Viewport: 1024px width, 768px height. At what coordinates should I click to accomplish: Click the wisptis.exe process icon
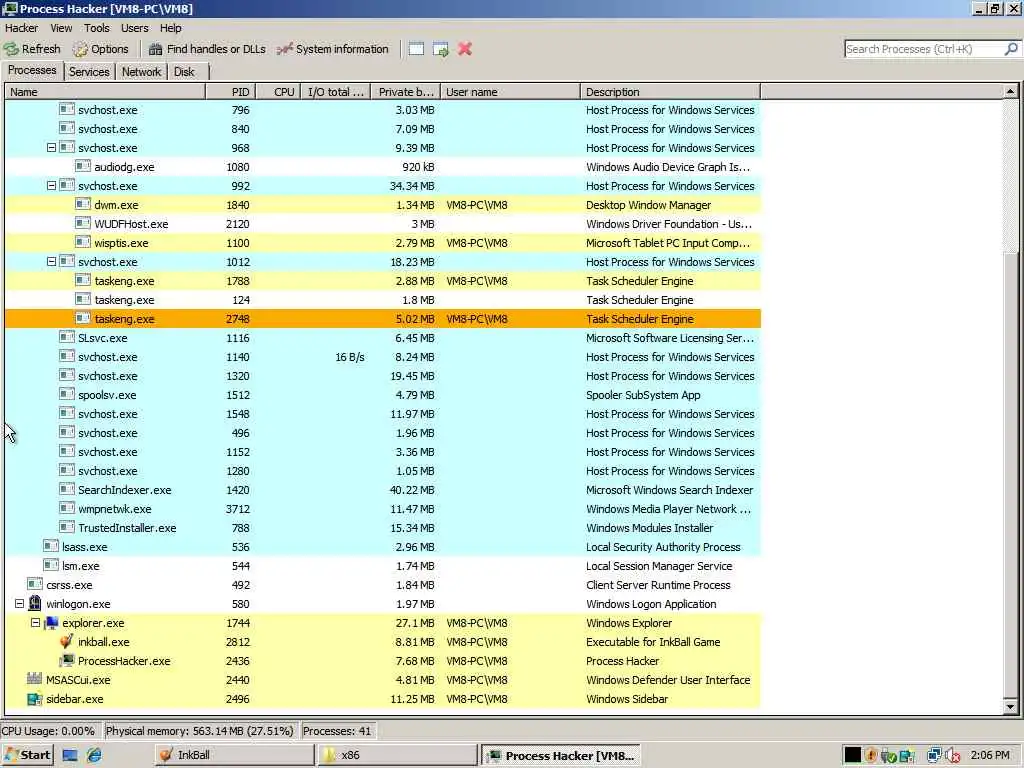83,242
